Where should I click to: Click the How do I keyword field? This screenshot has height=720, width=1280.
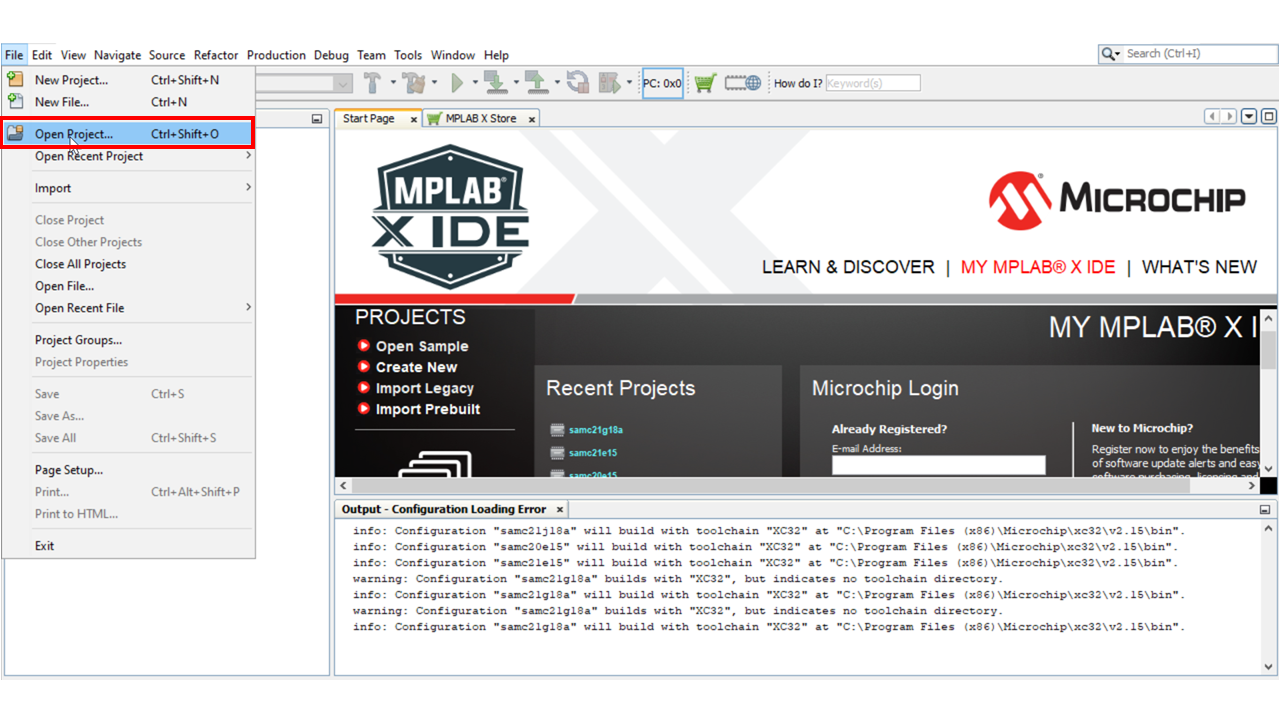[x=872, y=83]
